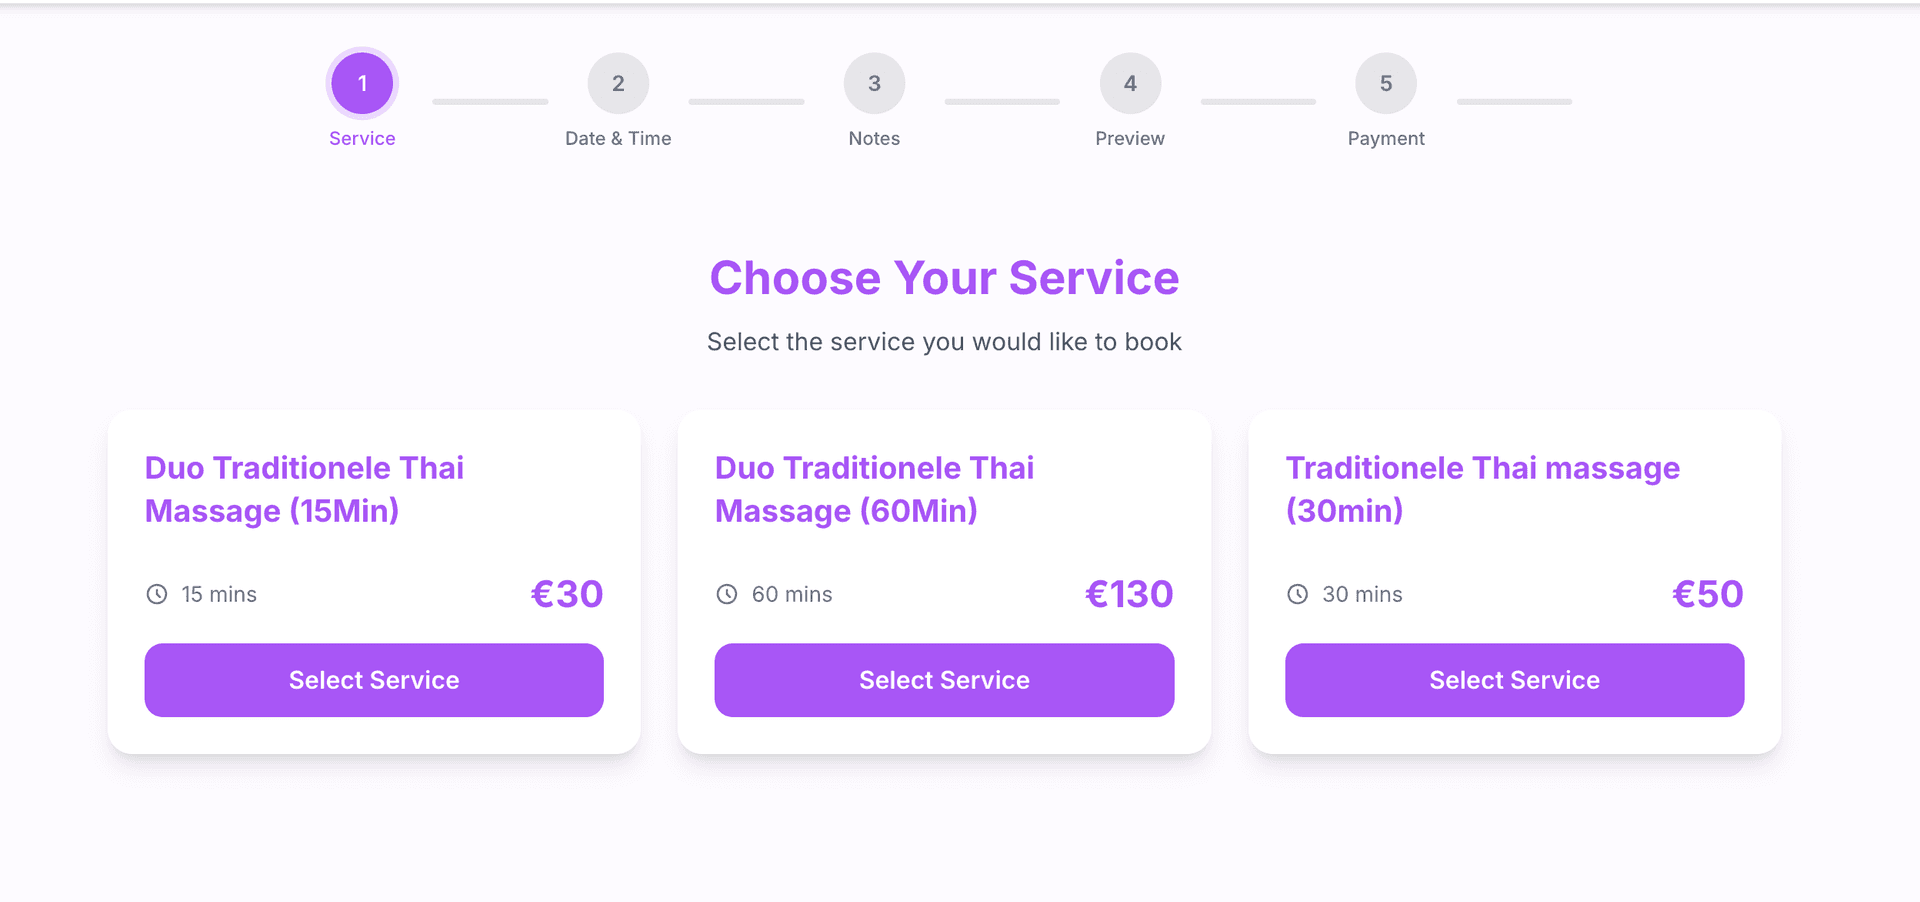Open the Date & Time step
The height and width of the screenshot is (902, 1920).
[618, 138]
